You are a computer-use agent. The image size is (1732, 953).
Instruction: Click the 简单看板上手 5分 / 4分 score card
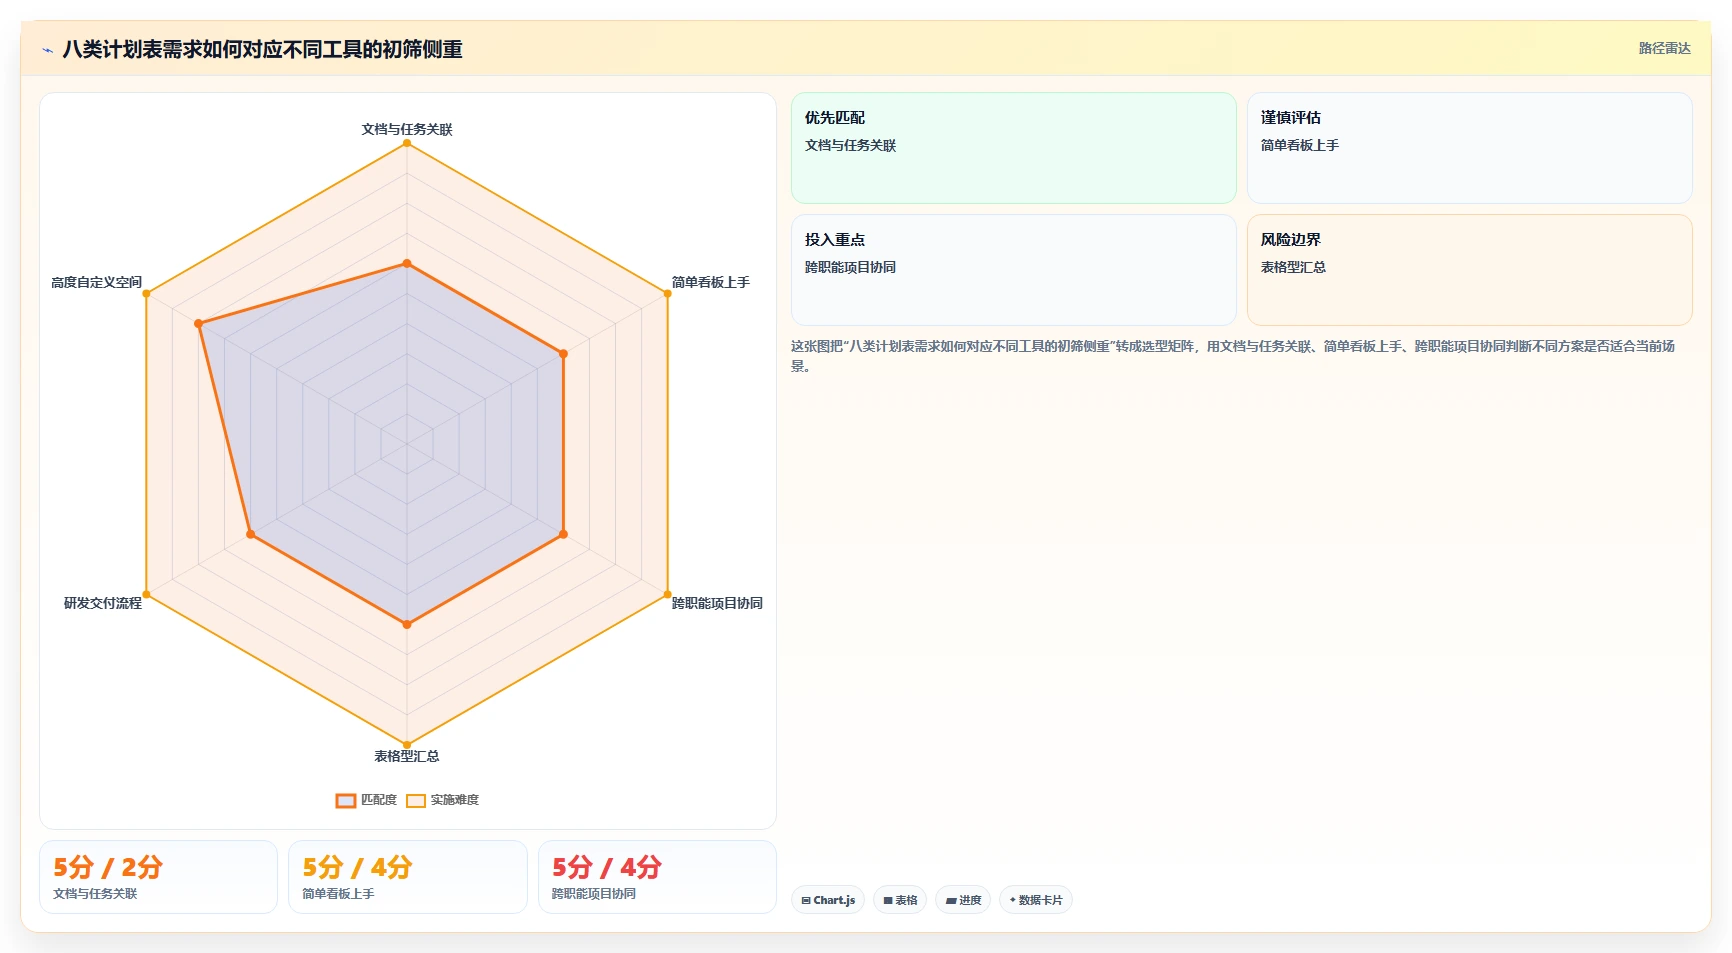click(408, 877)
